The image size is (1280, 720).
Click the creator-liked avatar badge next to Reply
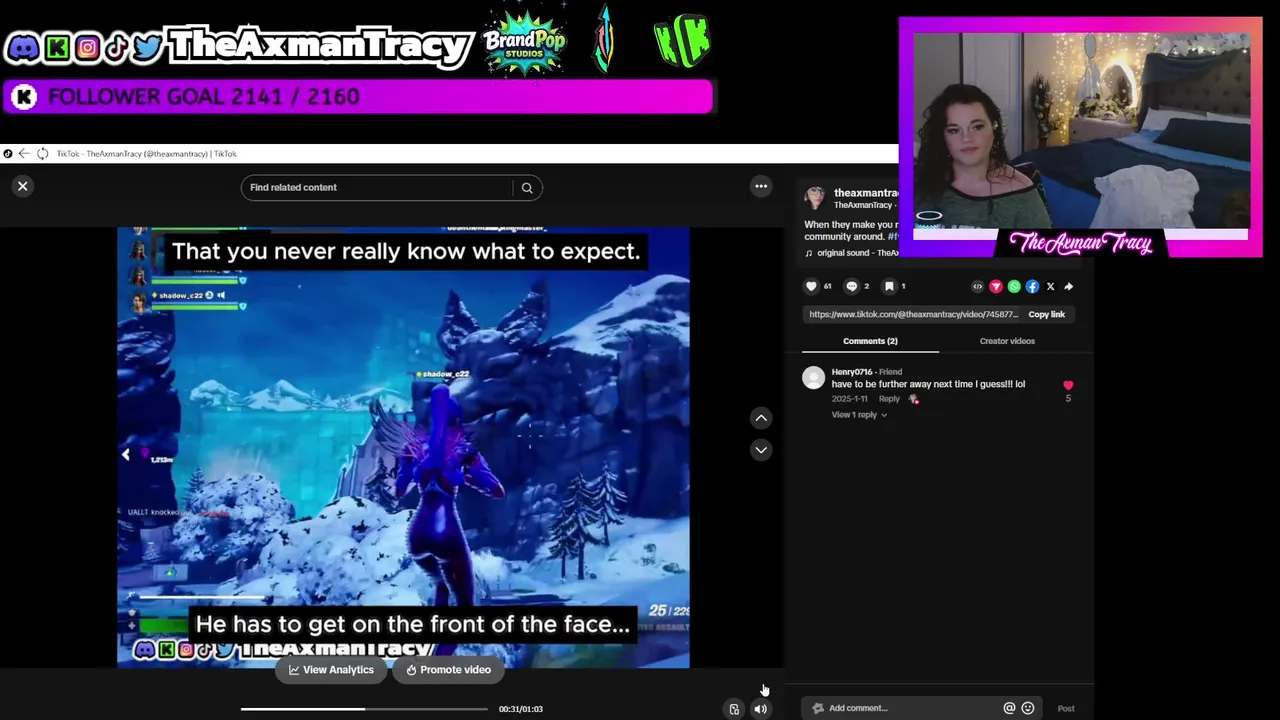(x=913, y=399)
